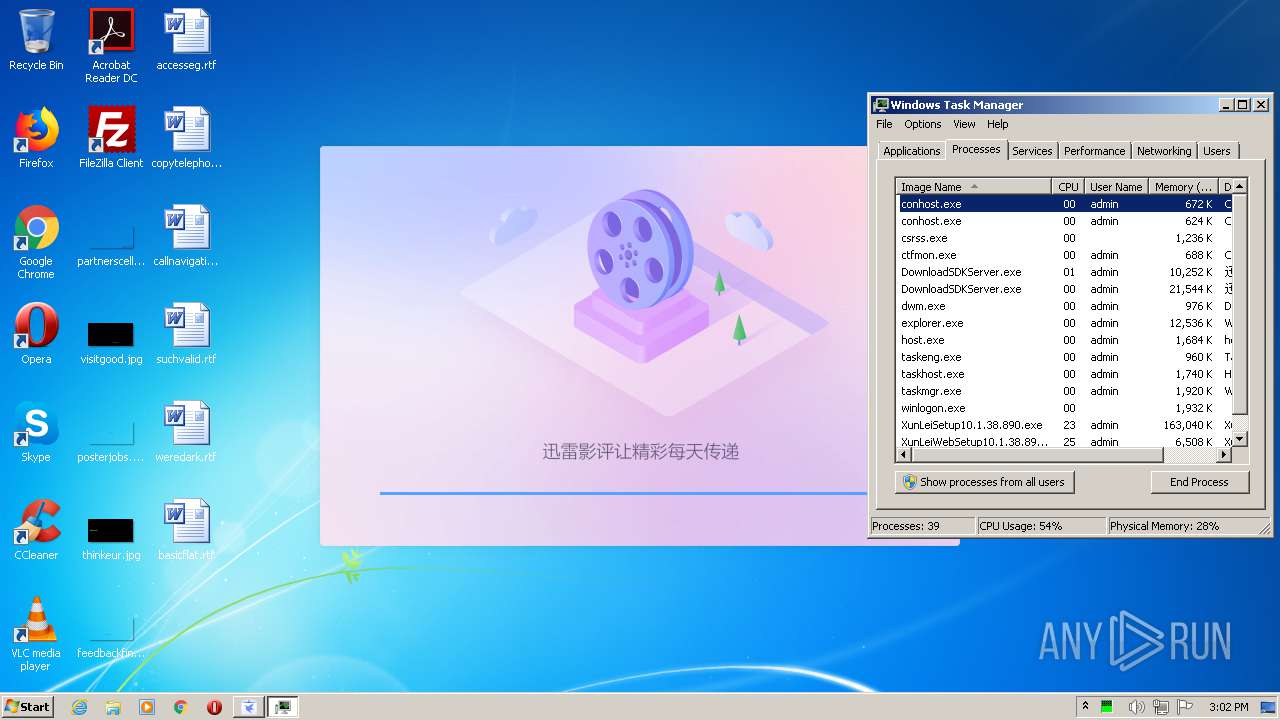This screenshot has width=1280, height=720.
Task: Select dwm.exe process row
Action: (x=1064, y=306)
